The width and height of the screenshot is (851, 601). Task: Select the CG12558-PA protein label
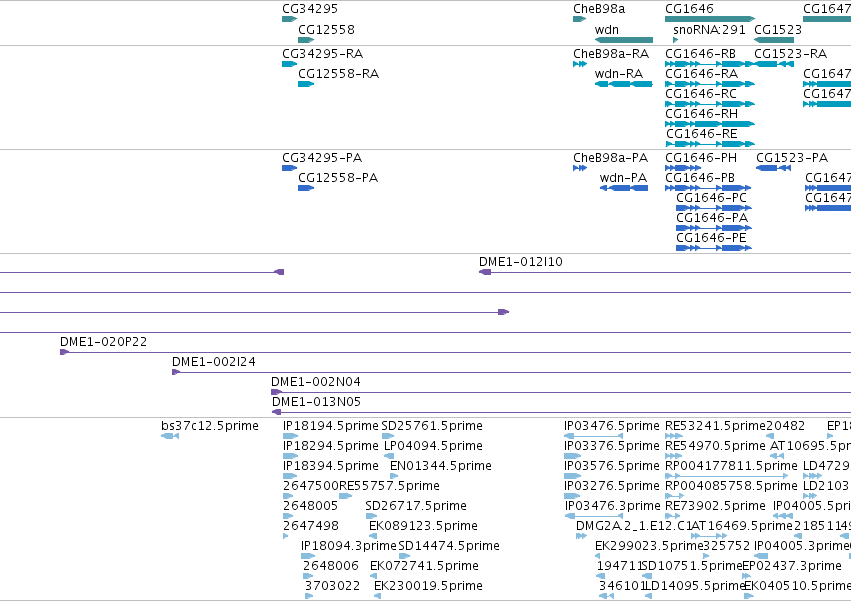[338, 178]
